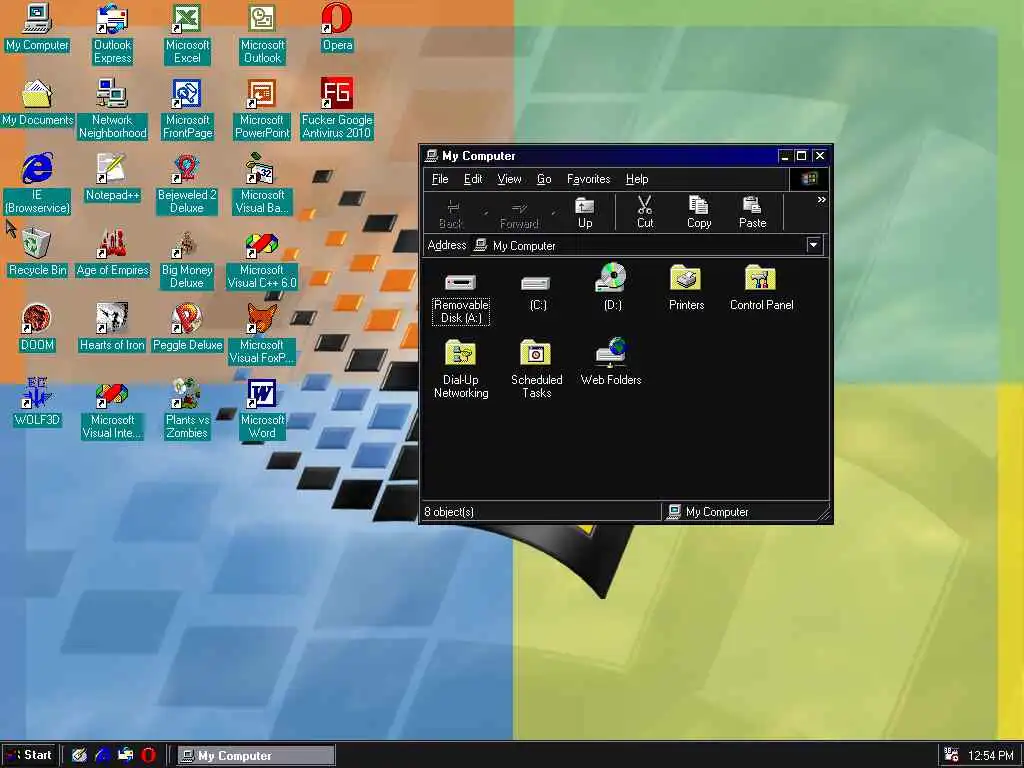Click the 12:54 PM taskbar clock

[991, 756]
